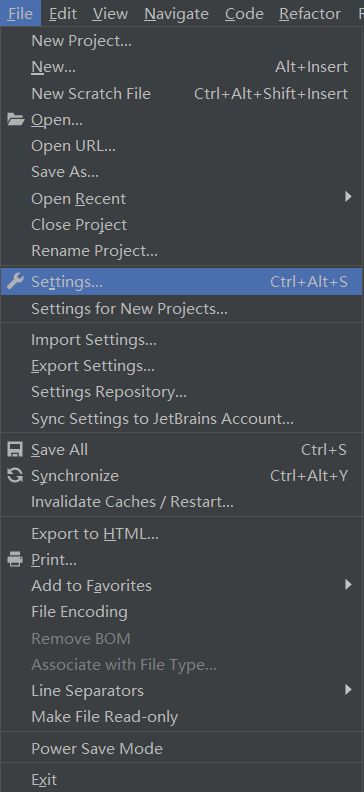Select New Scratch File entry

181,93
